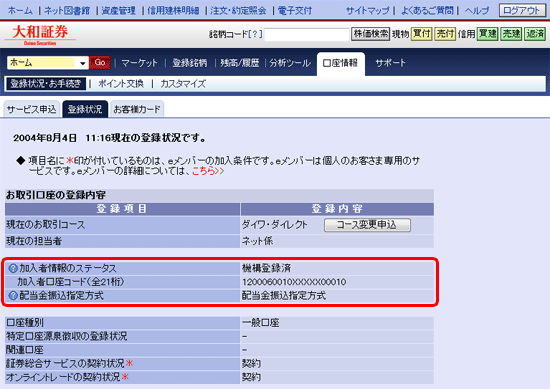Open the サポート menu
The image size is (550, 389).
click(390, 63)
